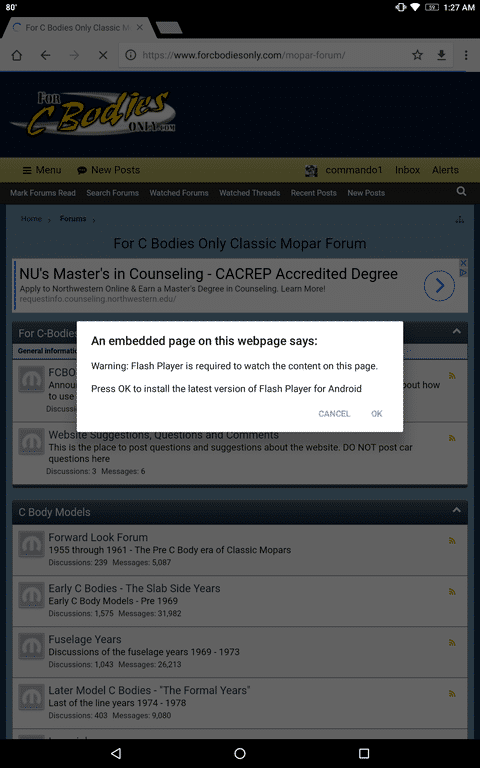Click Search Forums link
Image resolution: width=480 pixels, height=768 pixels.
pyautogui.click(x=113, y=193)
